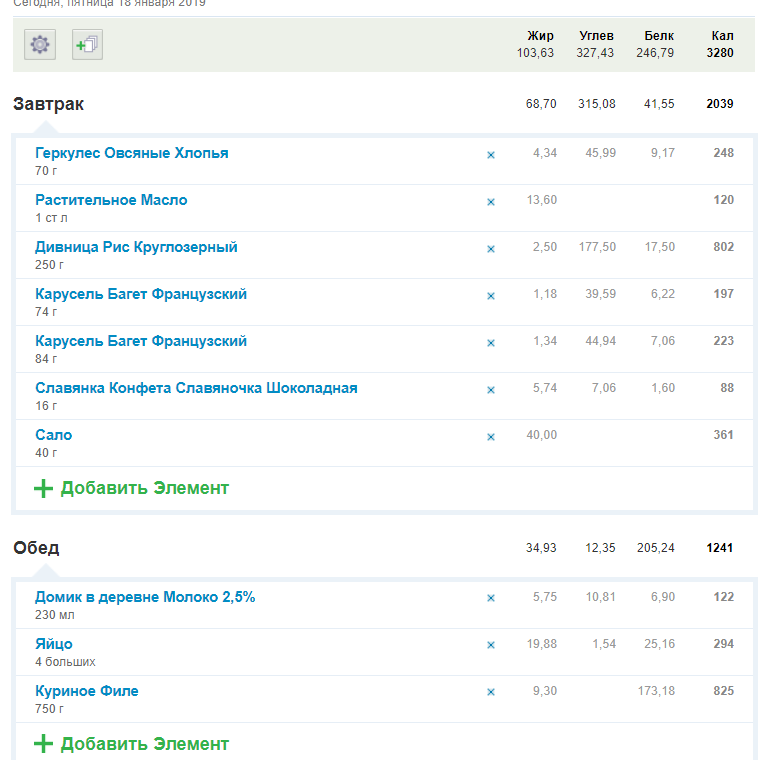Open the settings gear icon
Viewport: 763px width, 760px height.
click(40, 45)
